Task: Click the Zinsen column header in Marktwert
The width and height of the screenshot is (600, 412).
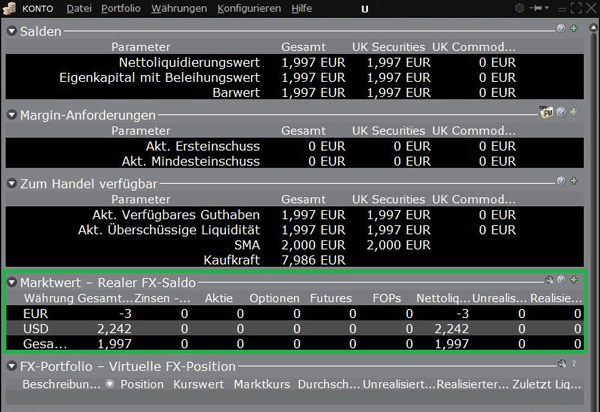Action: [x=162, y=298]
